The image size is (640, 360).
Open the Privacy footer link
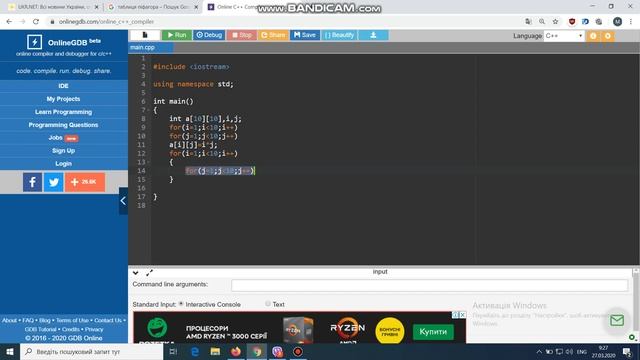pyautogui.click(x=94, y=329)
